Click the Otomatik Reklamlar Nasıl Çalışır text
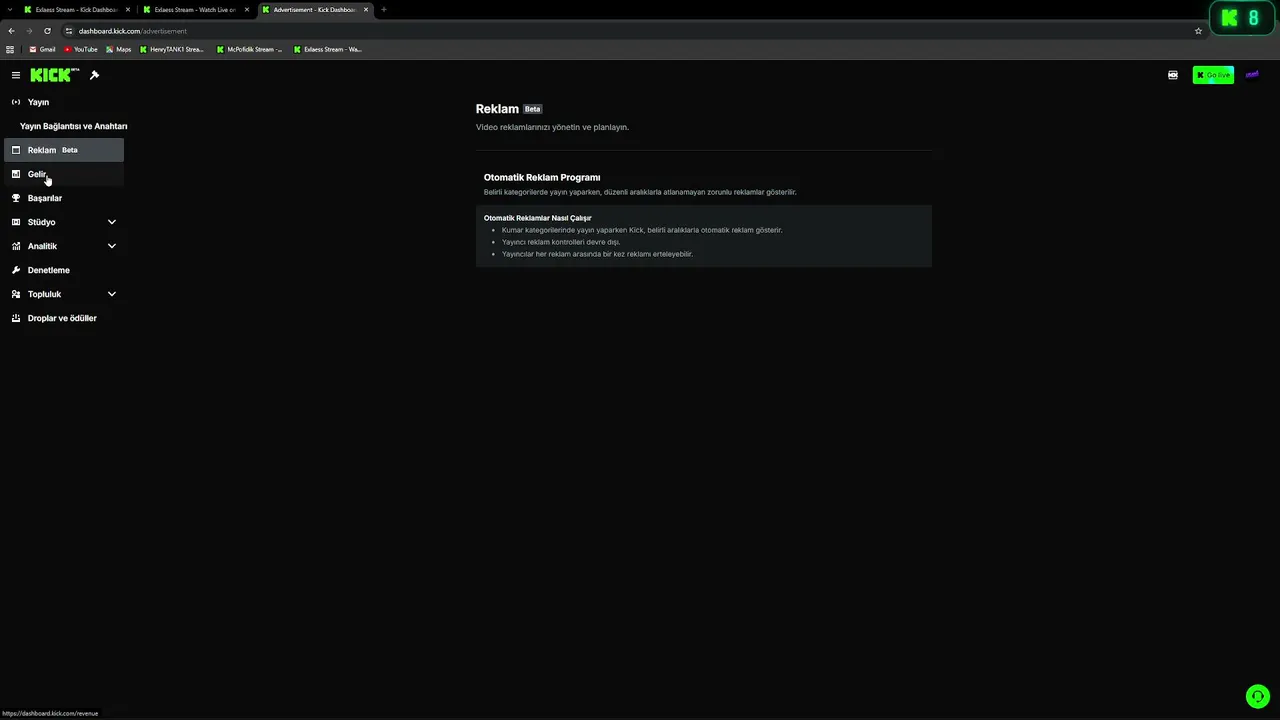Screen dimensions: 1280x720 click(x=538, y=218)
